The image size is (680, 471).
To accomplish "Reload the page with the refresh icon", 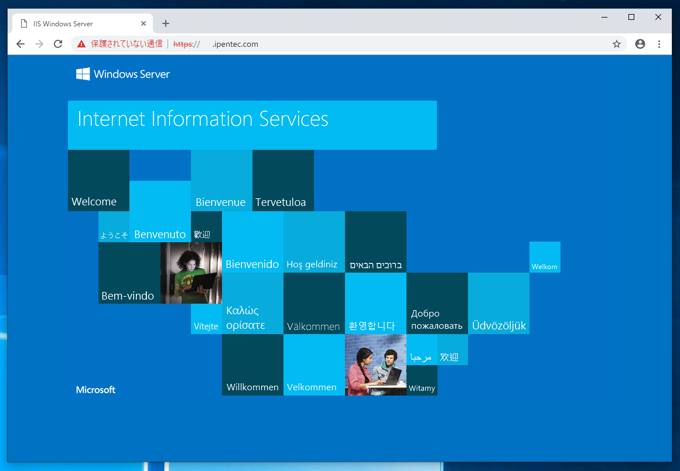I will (x=58, y=44).
